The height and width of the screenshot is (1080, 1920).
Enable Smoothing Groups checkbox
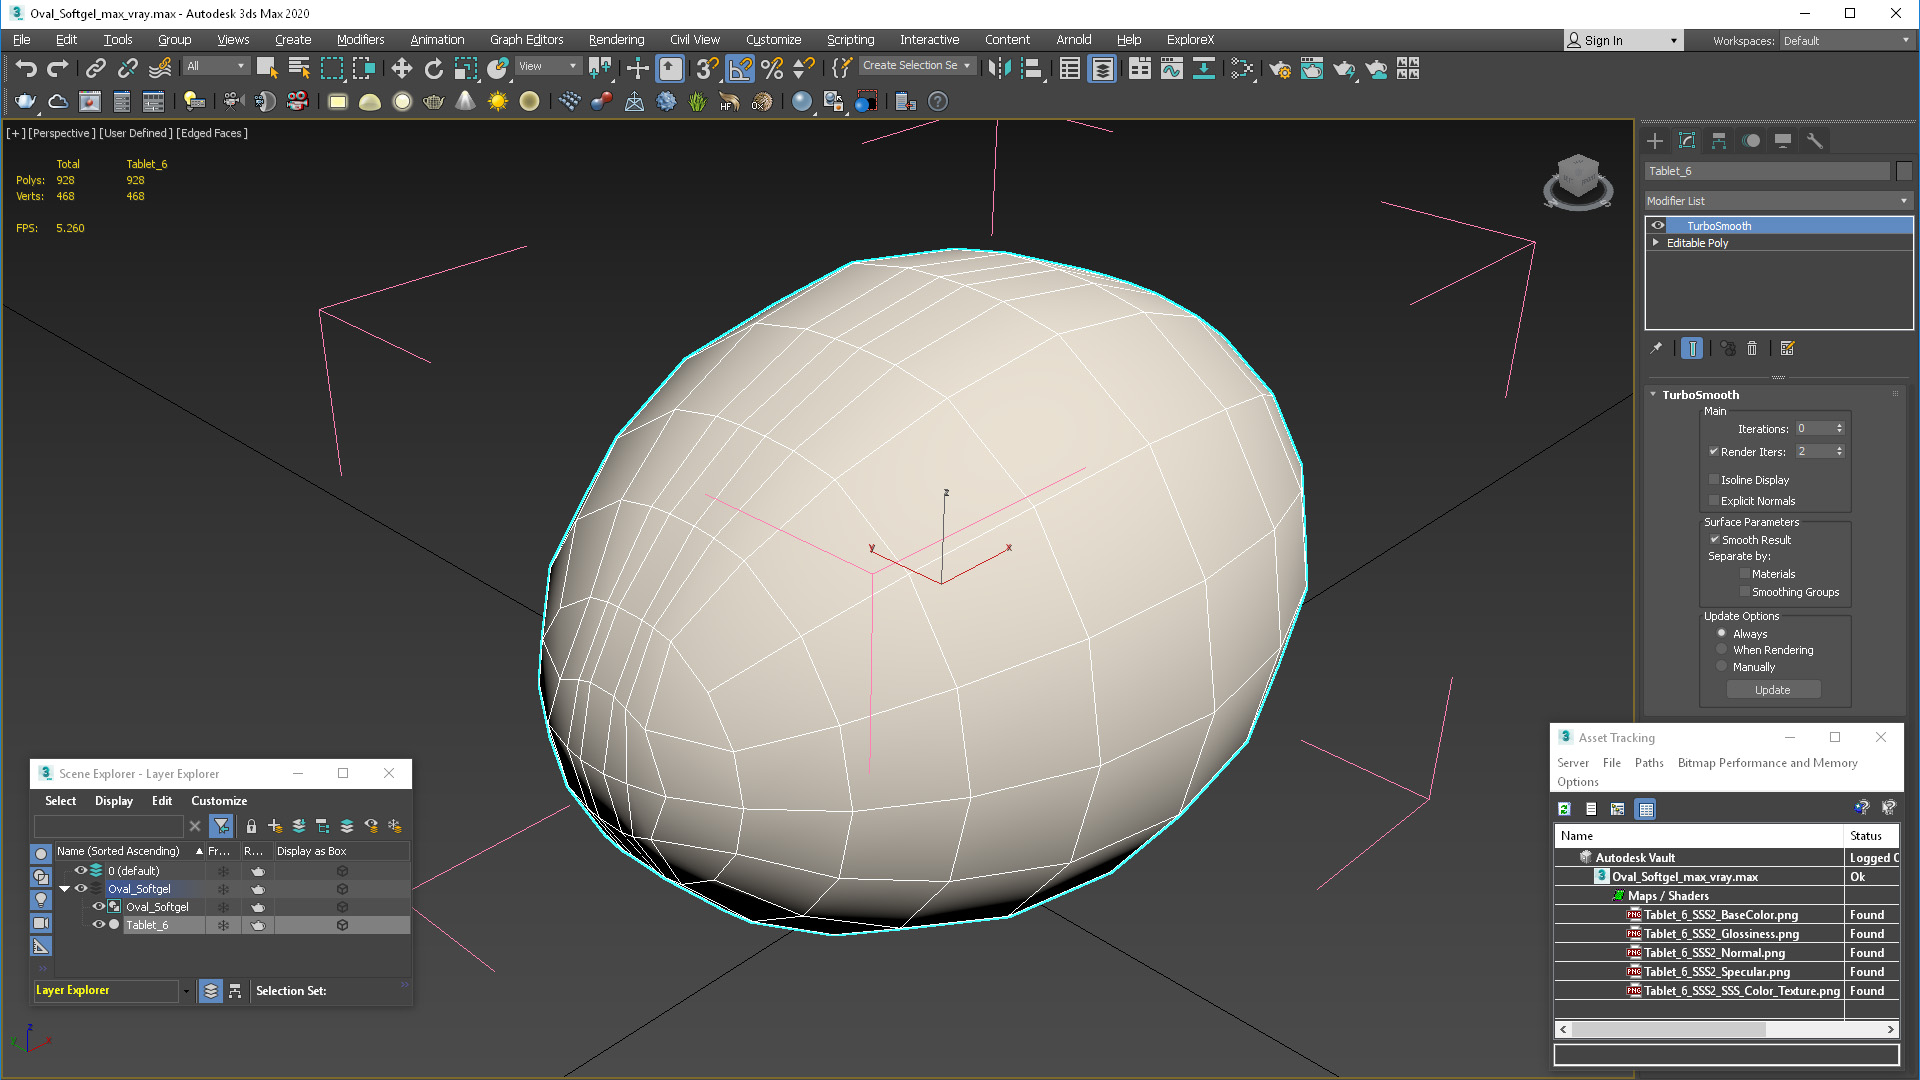[x=1745, y=592]
